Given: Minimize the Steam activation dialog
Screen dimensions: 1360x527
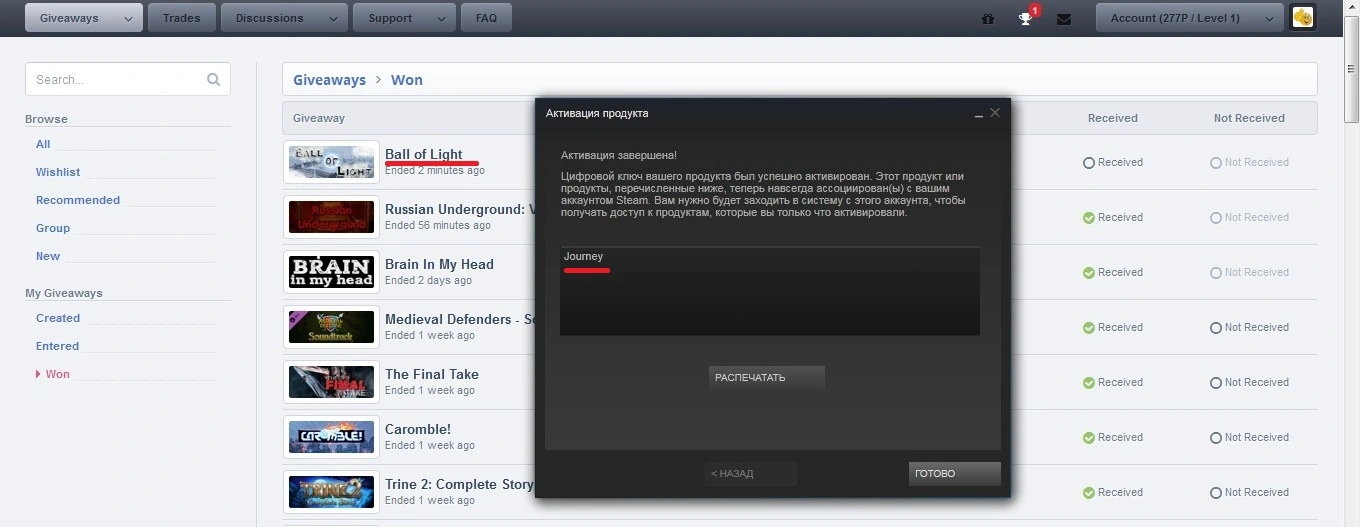Looking at the screenshot, I should pyautogui.click(x=979, y=115).
